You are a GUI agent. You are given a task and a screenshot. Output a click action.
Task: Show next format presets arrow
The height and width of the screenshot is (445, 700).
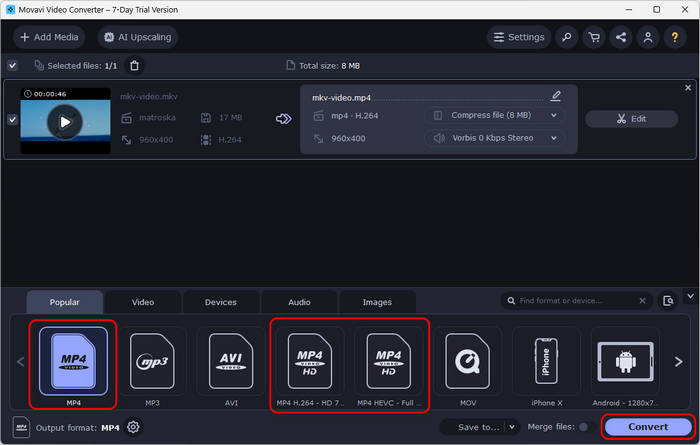679,362
